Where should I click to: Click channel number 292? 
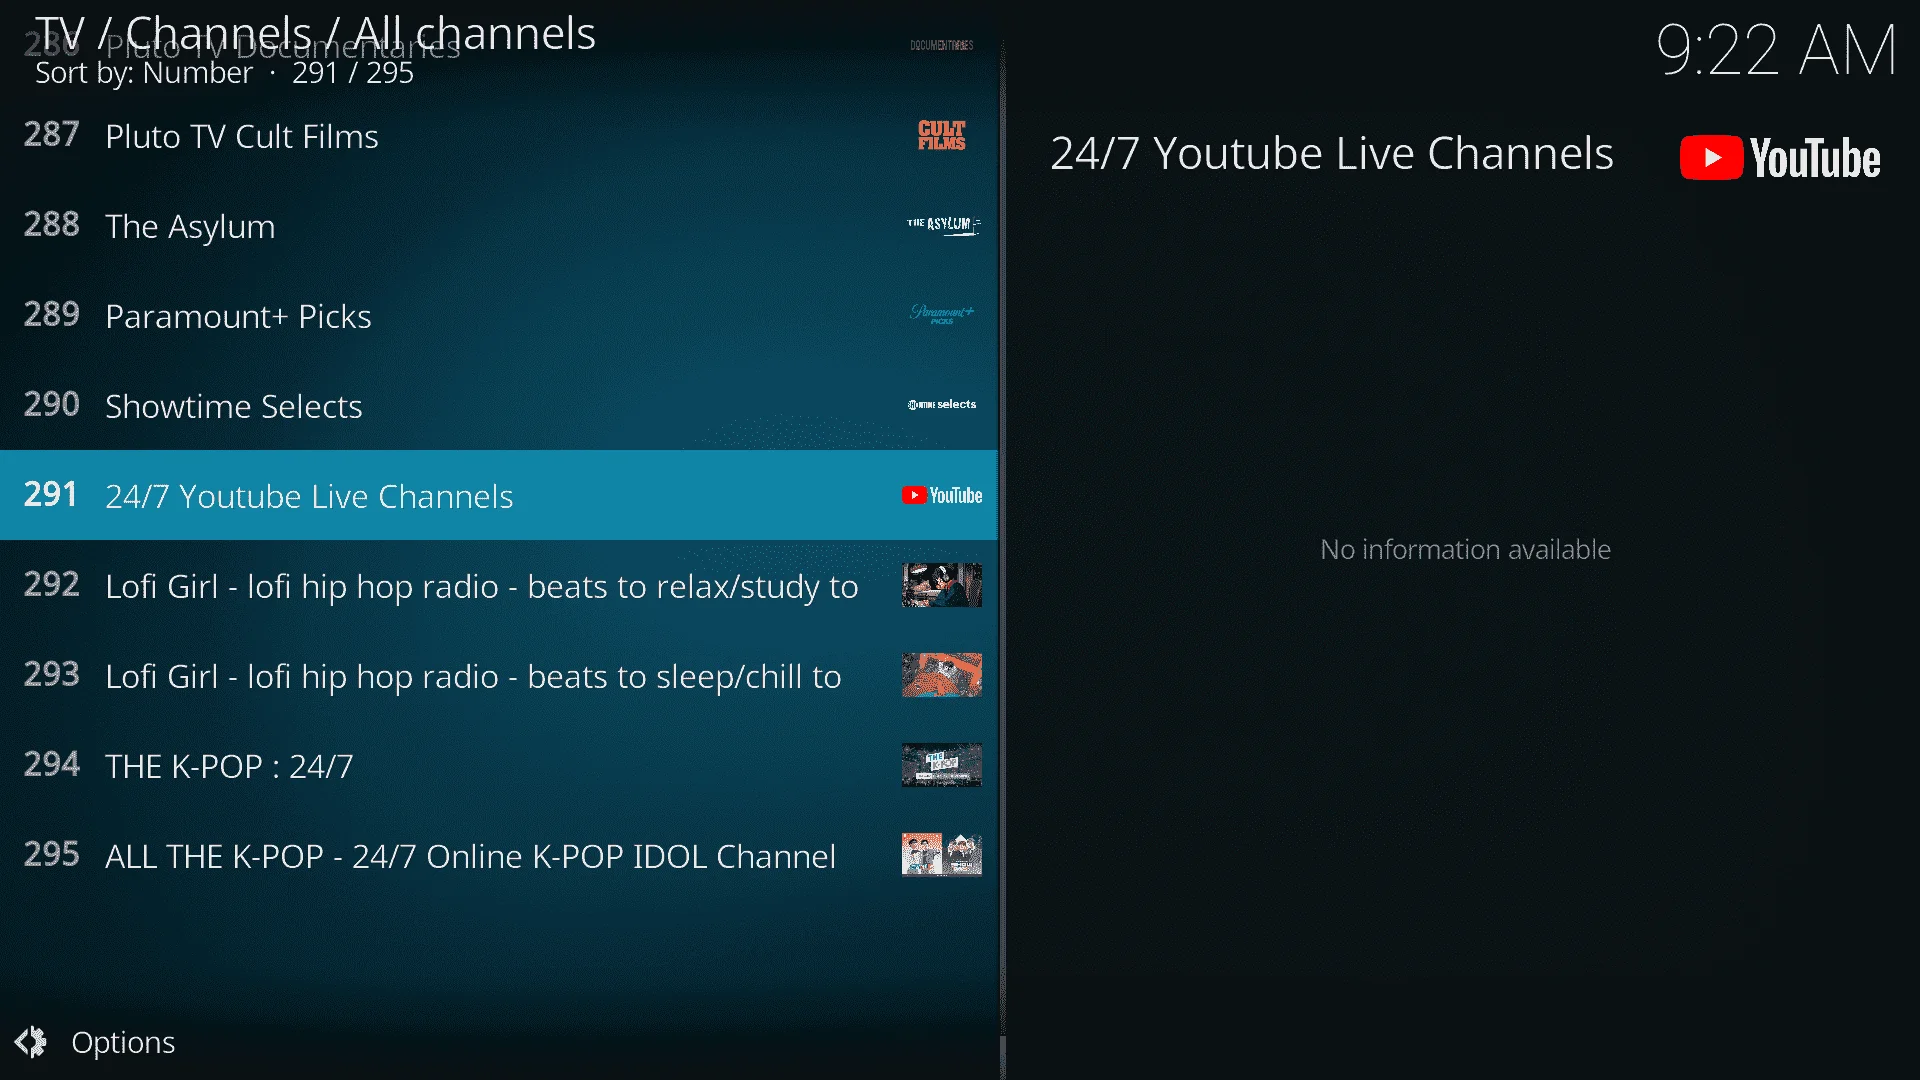tap(51, 584)
